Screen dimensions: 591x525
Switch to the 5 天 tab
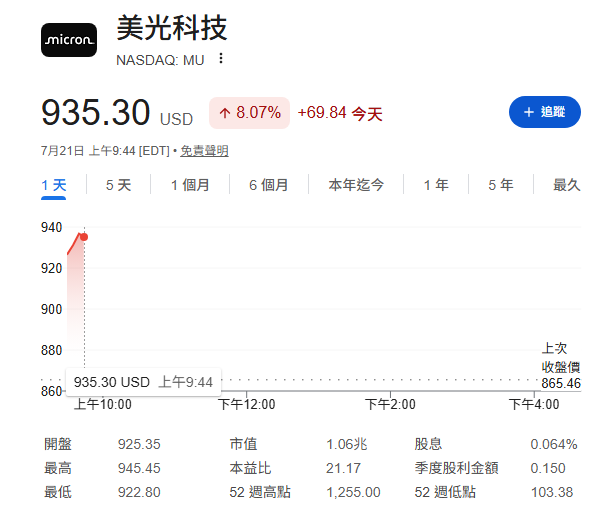(x=118, y=185)
